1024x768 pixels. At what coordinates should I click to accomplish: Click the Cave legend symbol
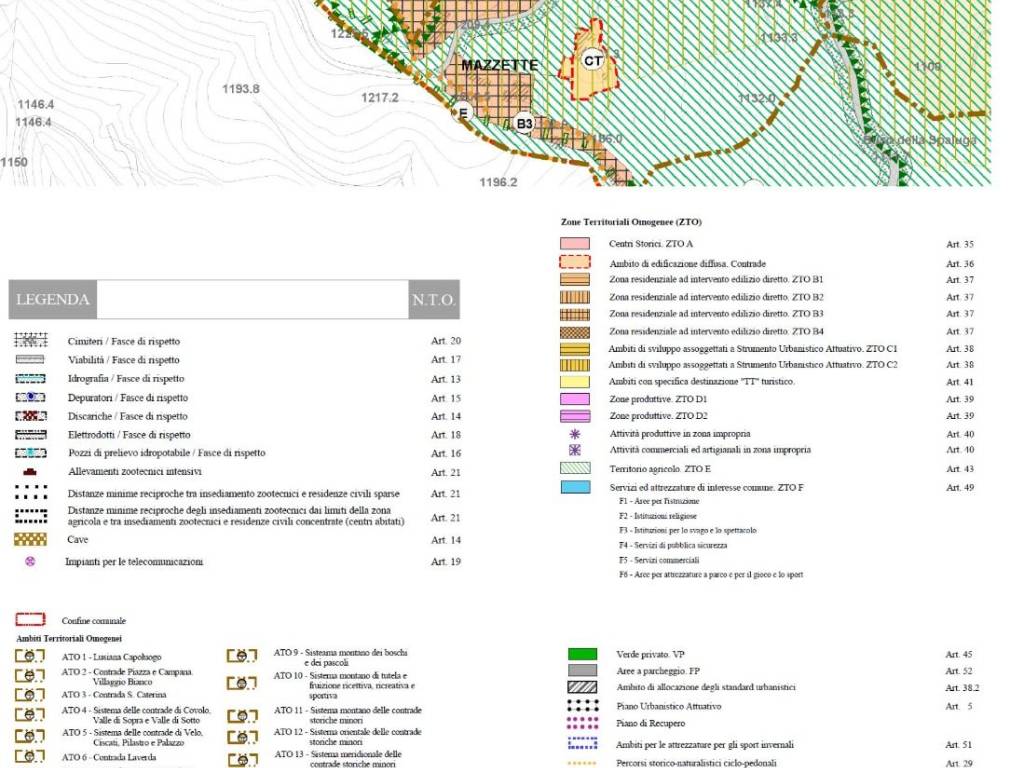click(x=31, y=539)
